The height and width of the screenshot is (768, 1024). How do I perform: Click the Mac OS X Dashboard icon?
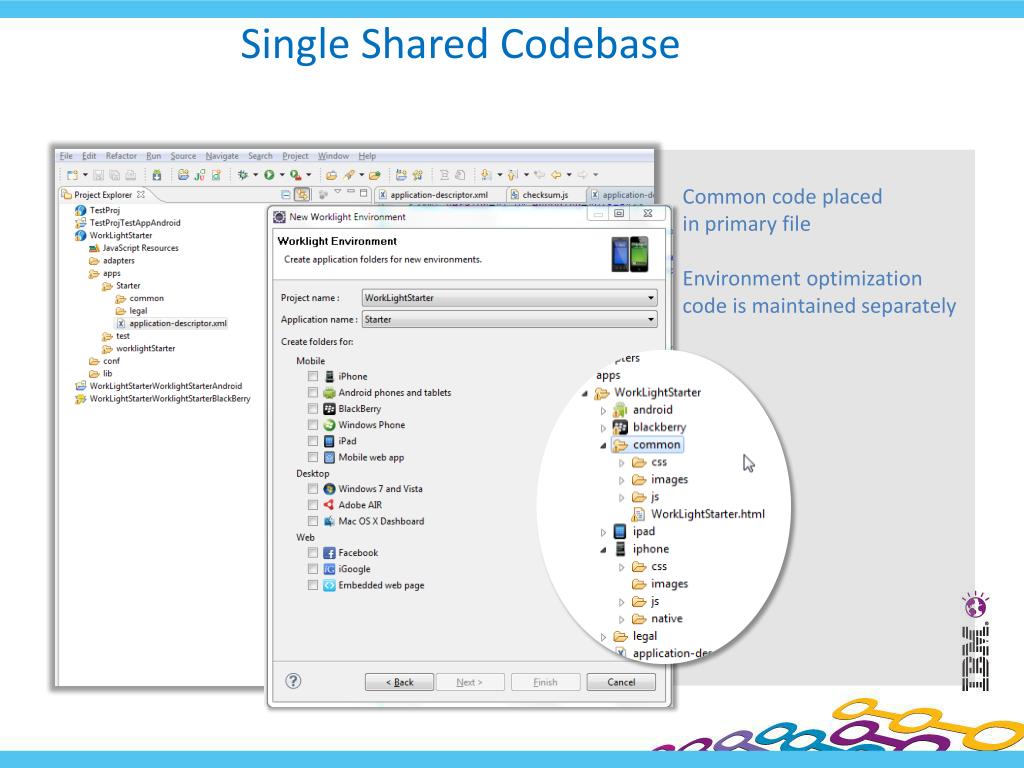(330, 521)
